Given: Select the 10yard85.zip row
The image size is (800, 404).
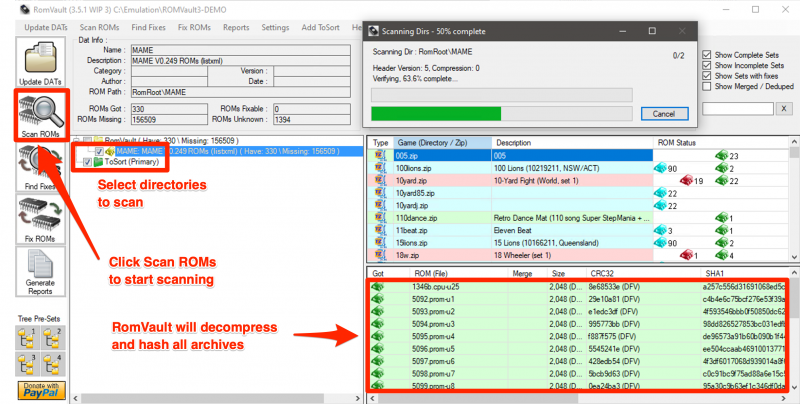Looking at the screenshot, I should pos(578,193).
